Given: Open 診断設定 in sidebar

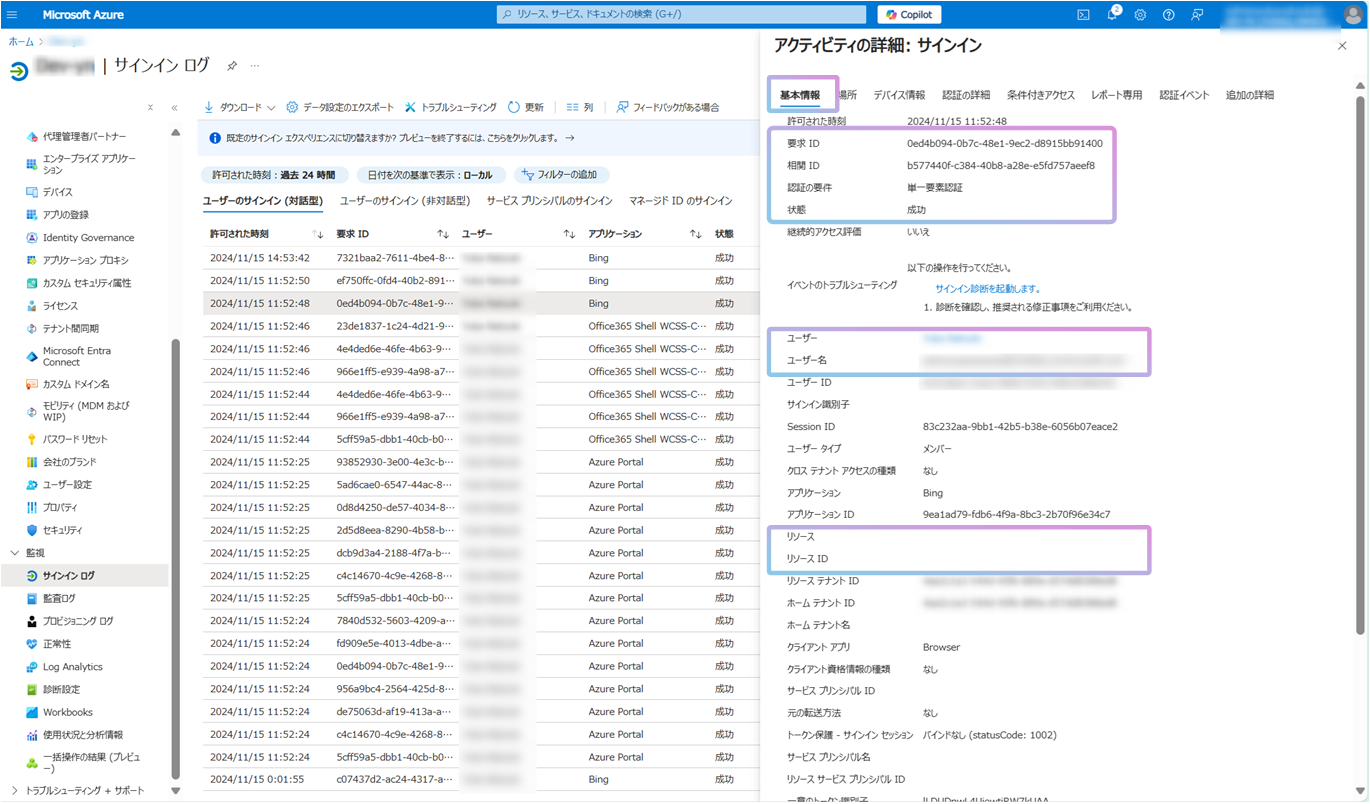Looking at the screenshot, I should (x=61, y=690).
